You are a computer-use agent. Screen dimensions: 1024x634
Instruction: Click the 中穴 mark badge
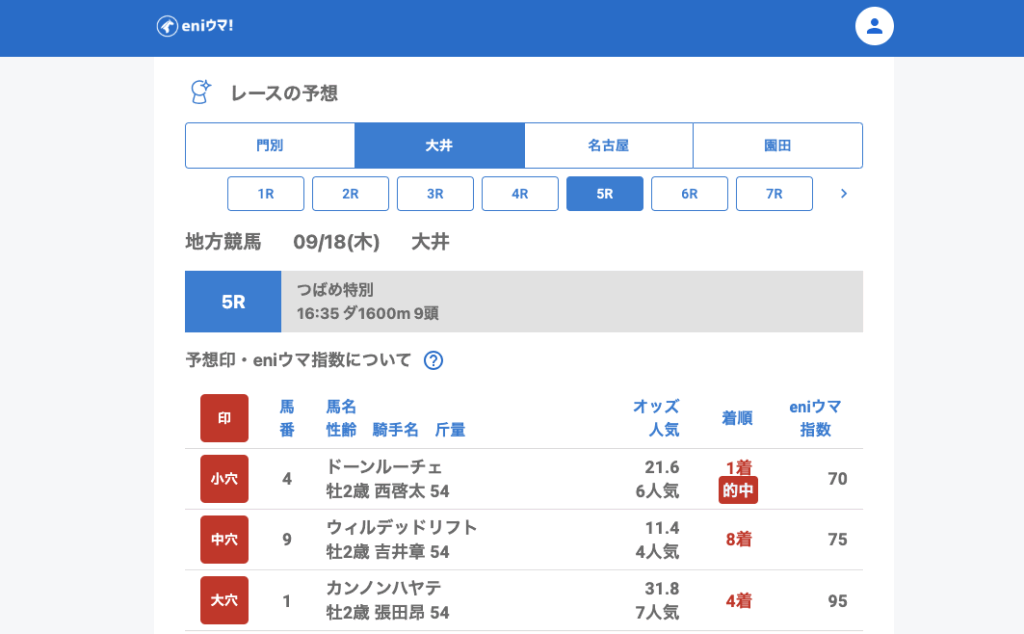[x=224, y=540]
